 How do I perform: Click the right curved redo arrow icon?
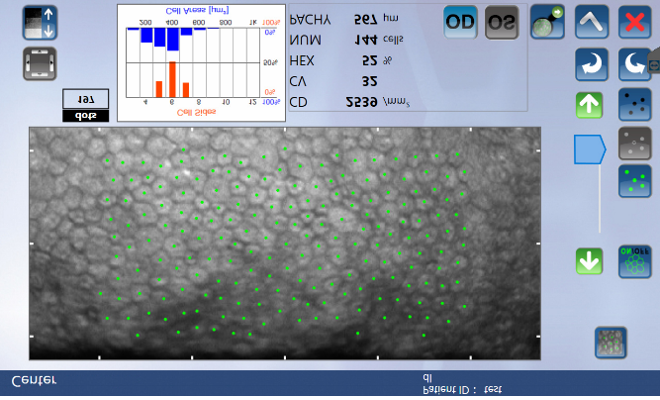tap(634, 65)
